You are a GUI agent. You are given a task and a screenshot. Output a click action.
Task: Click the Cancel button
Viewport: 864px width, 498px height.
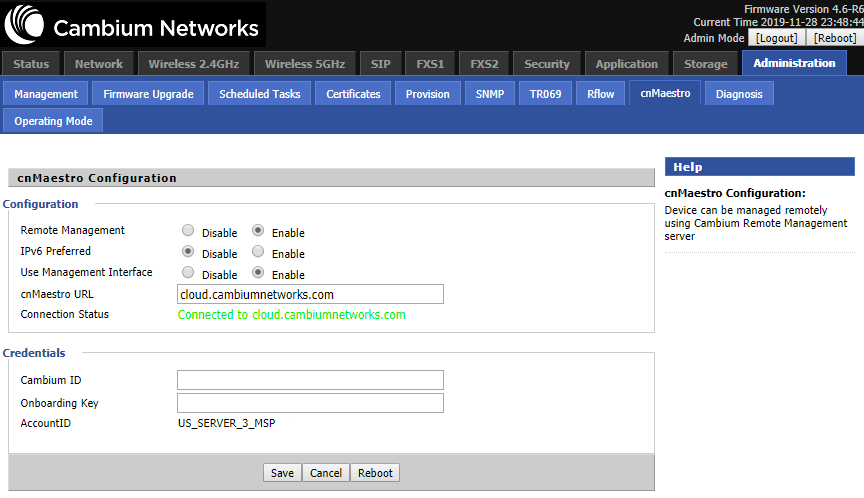(x=326, y=473)
